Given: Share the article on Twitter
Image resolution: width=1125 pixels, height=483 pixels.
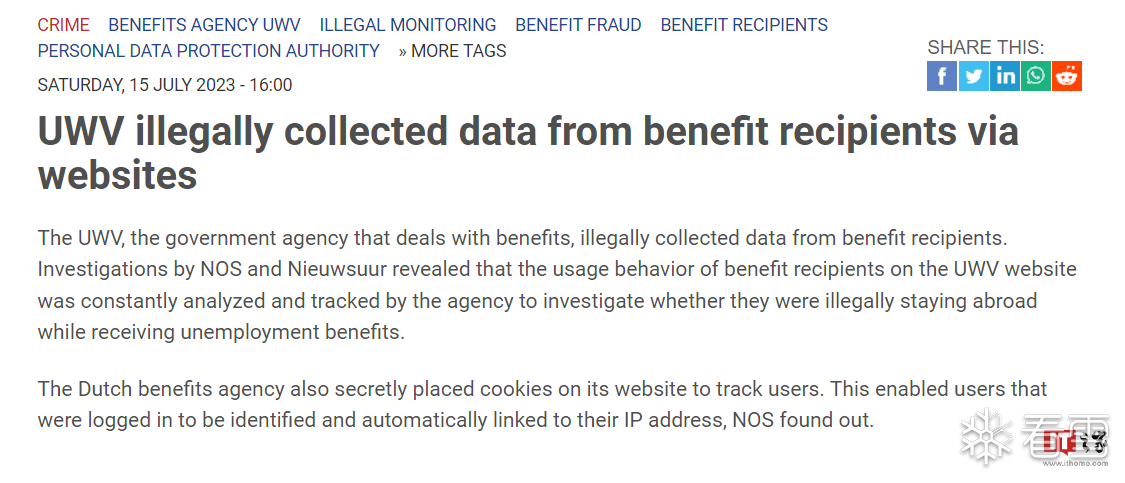Looking at the screenshot, I should tap(973, 76).
